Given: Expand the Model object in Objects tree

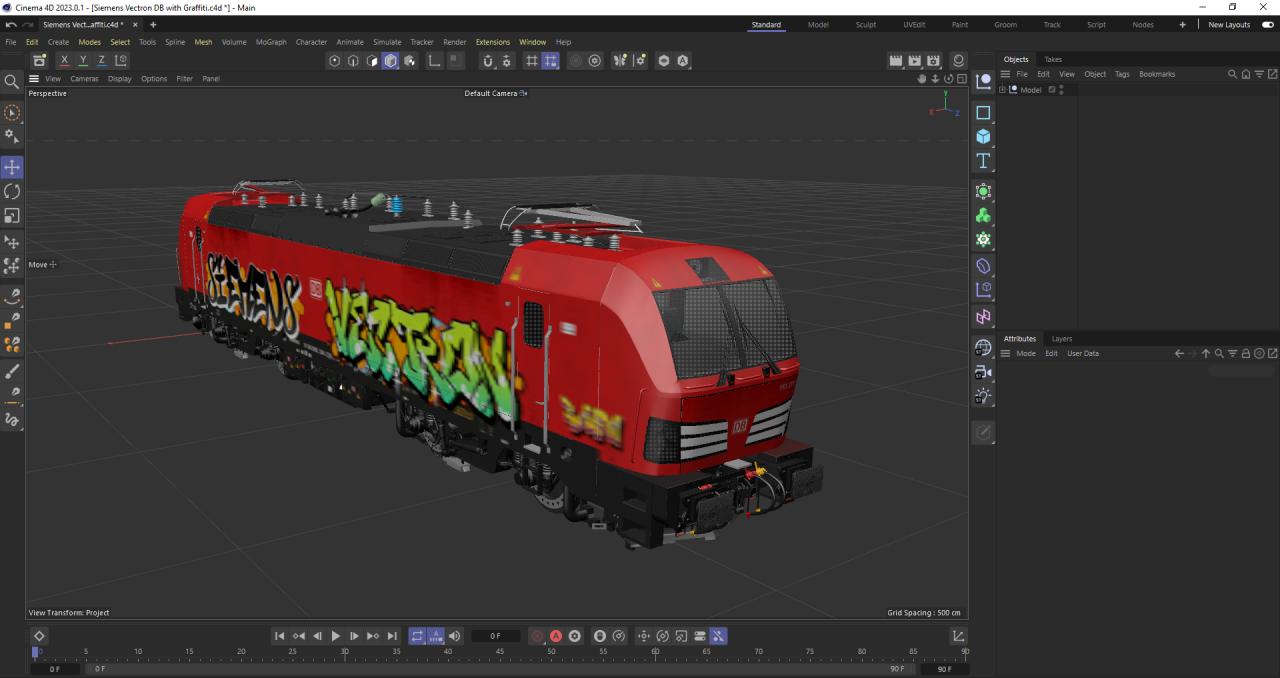Looking at the screenshot, I should click(1003, 90).
